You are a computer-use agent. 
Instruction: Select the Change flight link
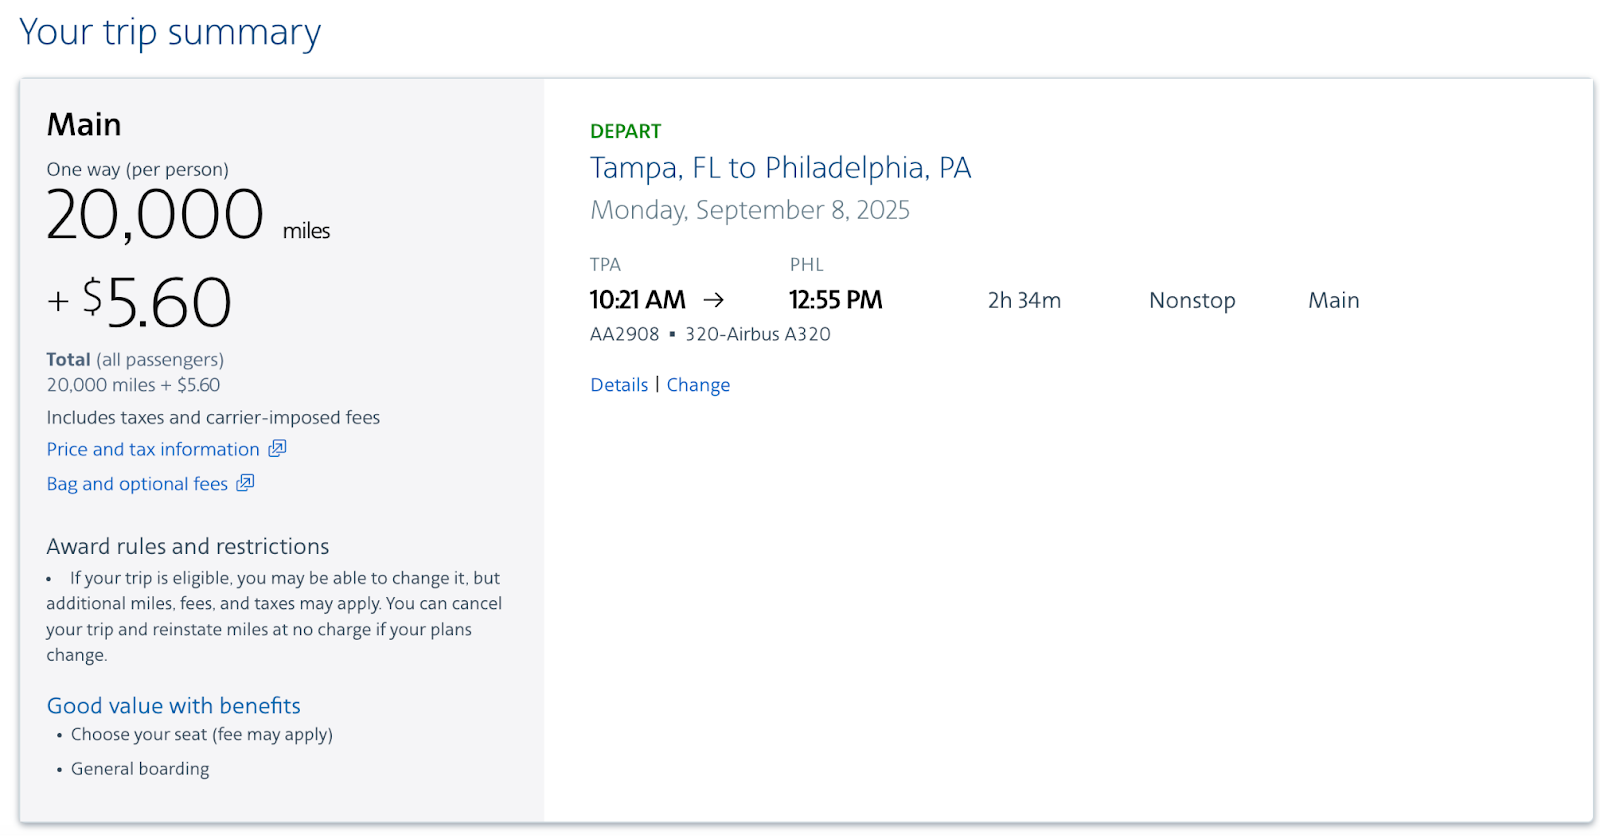click(698, 385)
